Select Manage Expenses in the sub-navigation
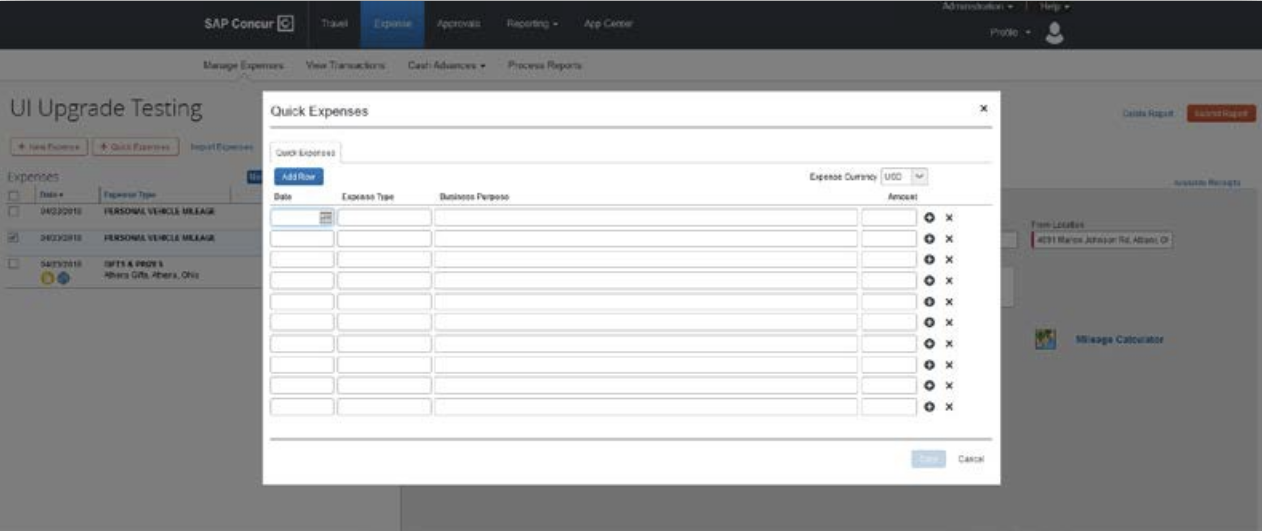 [243, 65]
